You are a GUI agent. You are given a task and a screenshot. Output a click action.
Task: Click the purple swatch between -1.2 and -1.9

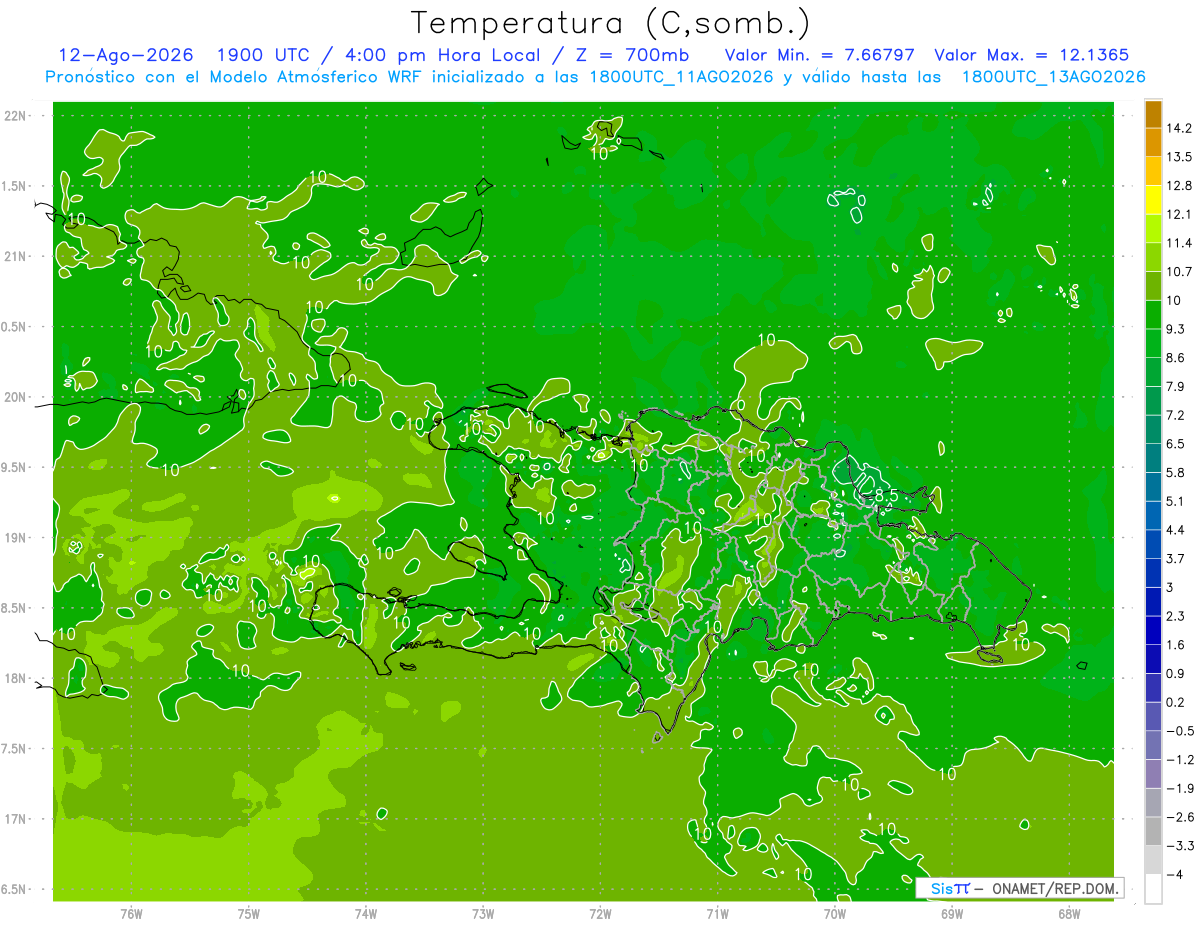[1153, 774]
